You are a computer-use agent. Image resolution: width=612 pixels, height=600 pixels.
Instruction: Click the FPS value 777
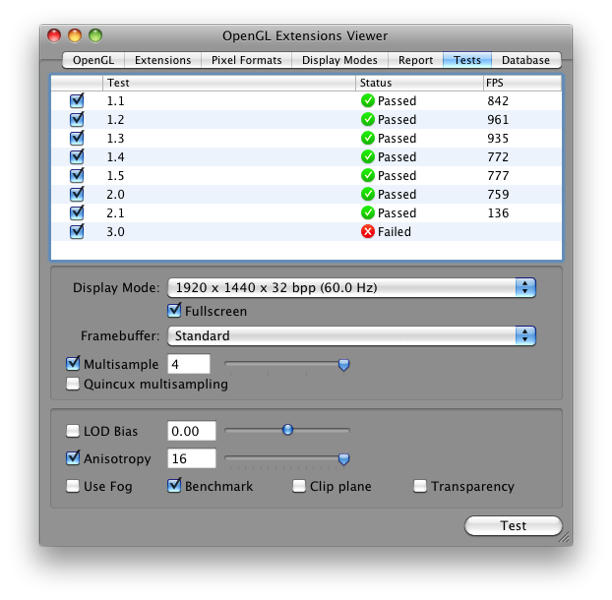498,176
